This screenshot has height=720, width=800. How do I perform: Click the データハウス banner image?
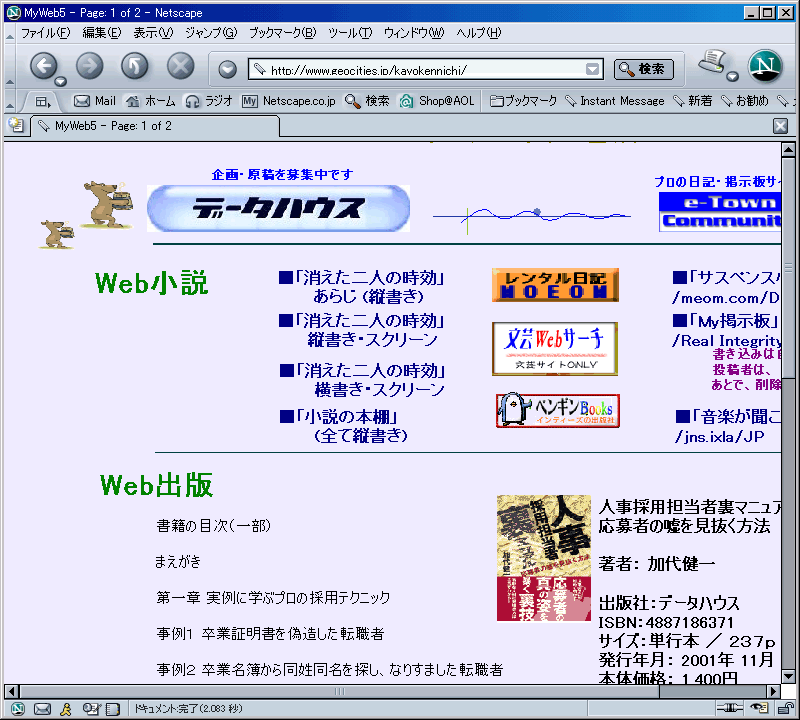click(x=279, y=208)
